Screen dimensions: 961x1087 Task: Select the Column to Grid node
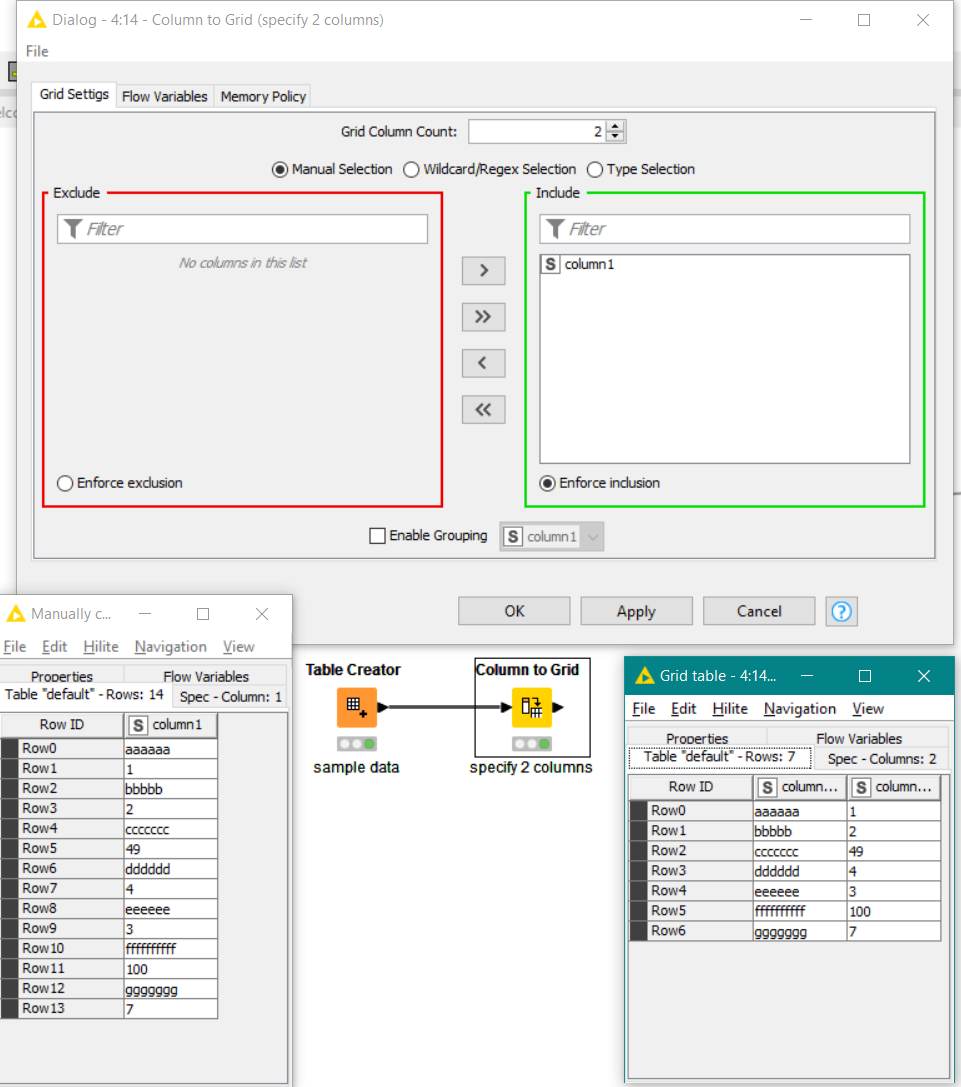[532, 708]
